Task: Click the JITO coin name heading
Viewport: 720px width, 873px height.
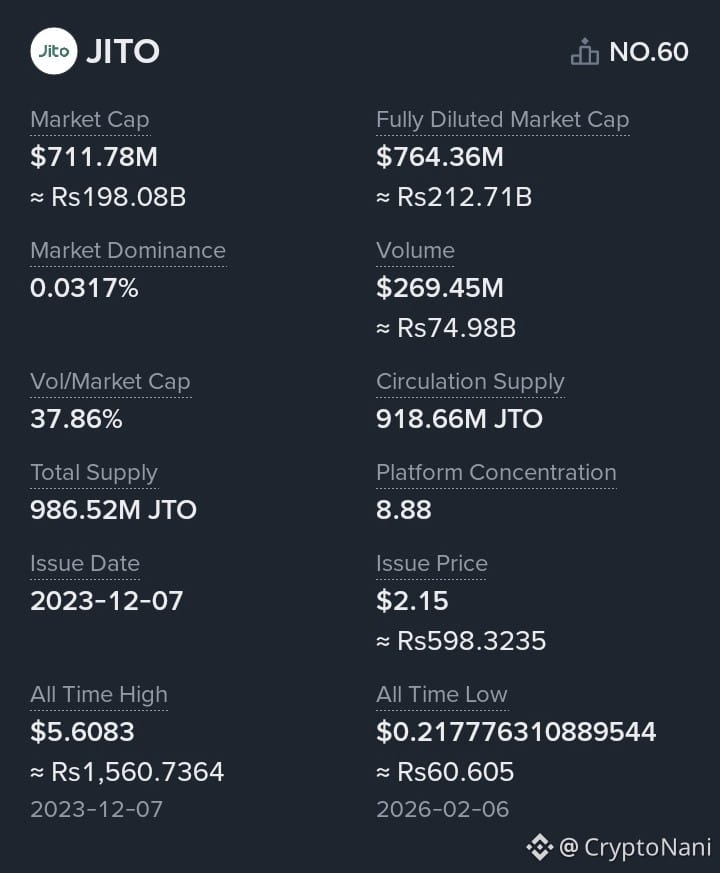Action: [123, 51]
